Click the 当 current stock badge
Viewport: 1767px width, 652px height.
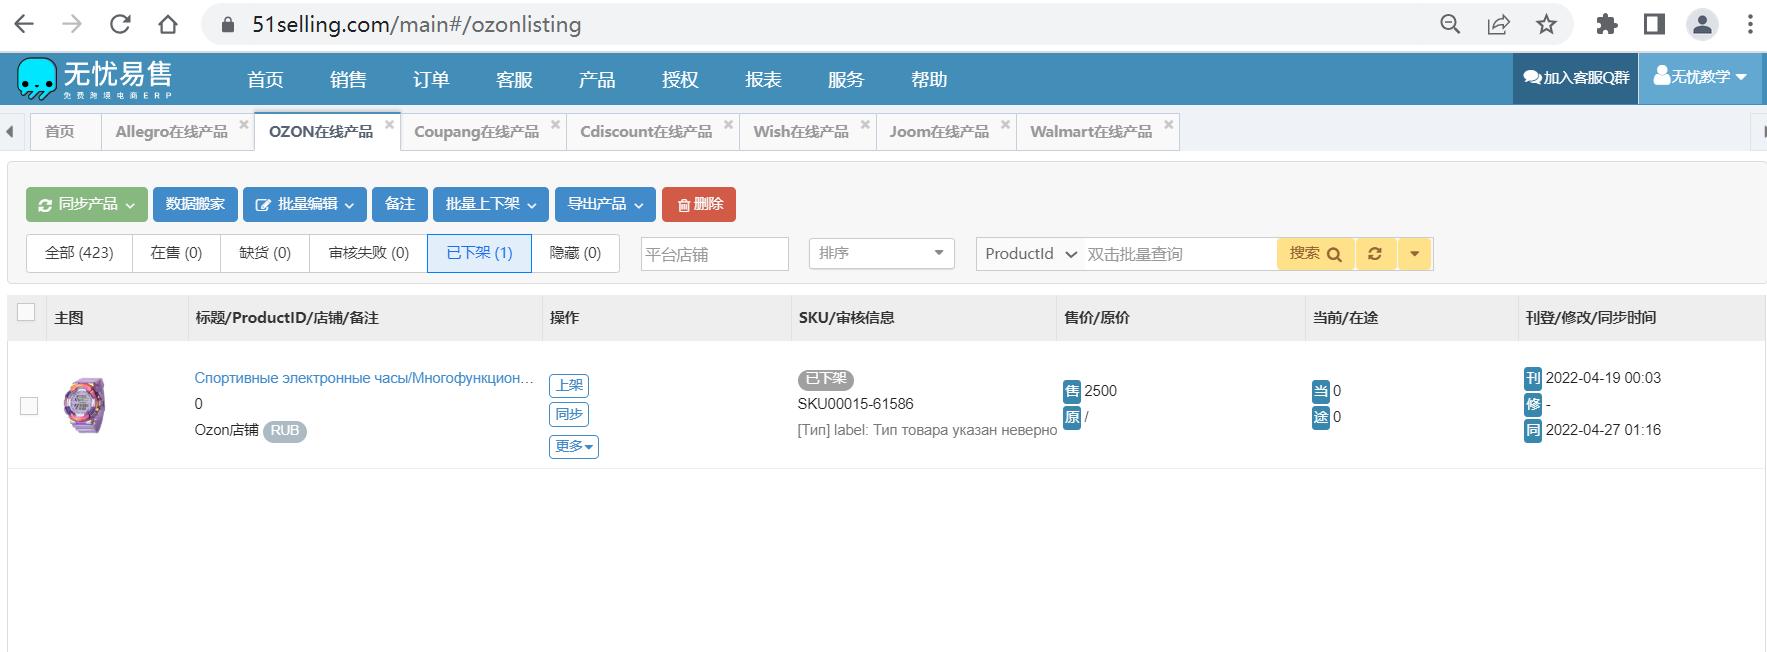tap(1321, 391)
